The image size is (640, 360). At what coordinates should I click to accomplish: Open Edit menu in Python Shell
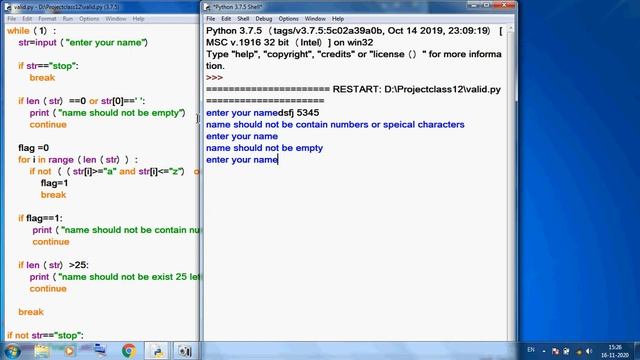tap(226, 19)
